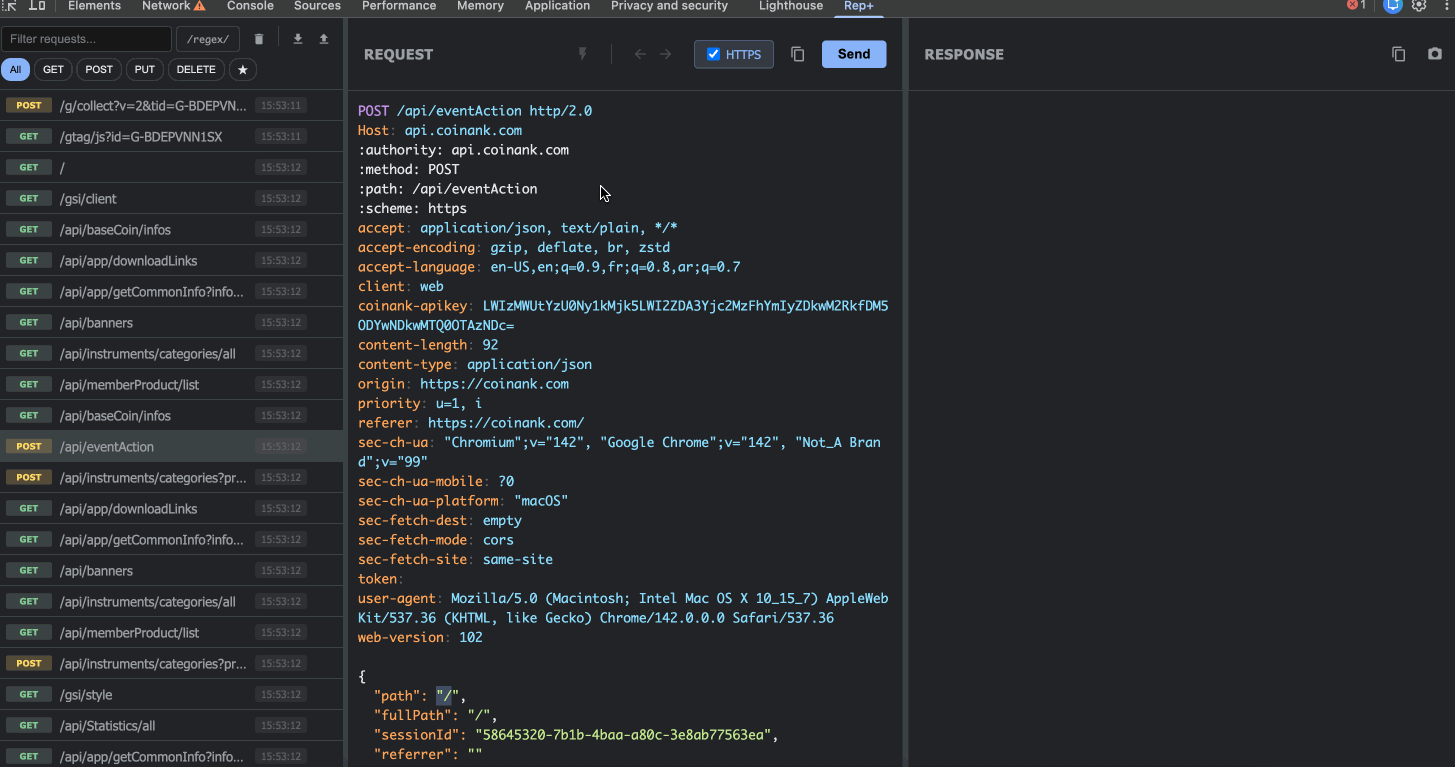The height and width of the screenshot is (767, 1455).
Task: Uncheck the HTTPS checkbox
Action: pyautogui.click(x=713, y=54)
